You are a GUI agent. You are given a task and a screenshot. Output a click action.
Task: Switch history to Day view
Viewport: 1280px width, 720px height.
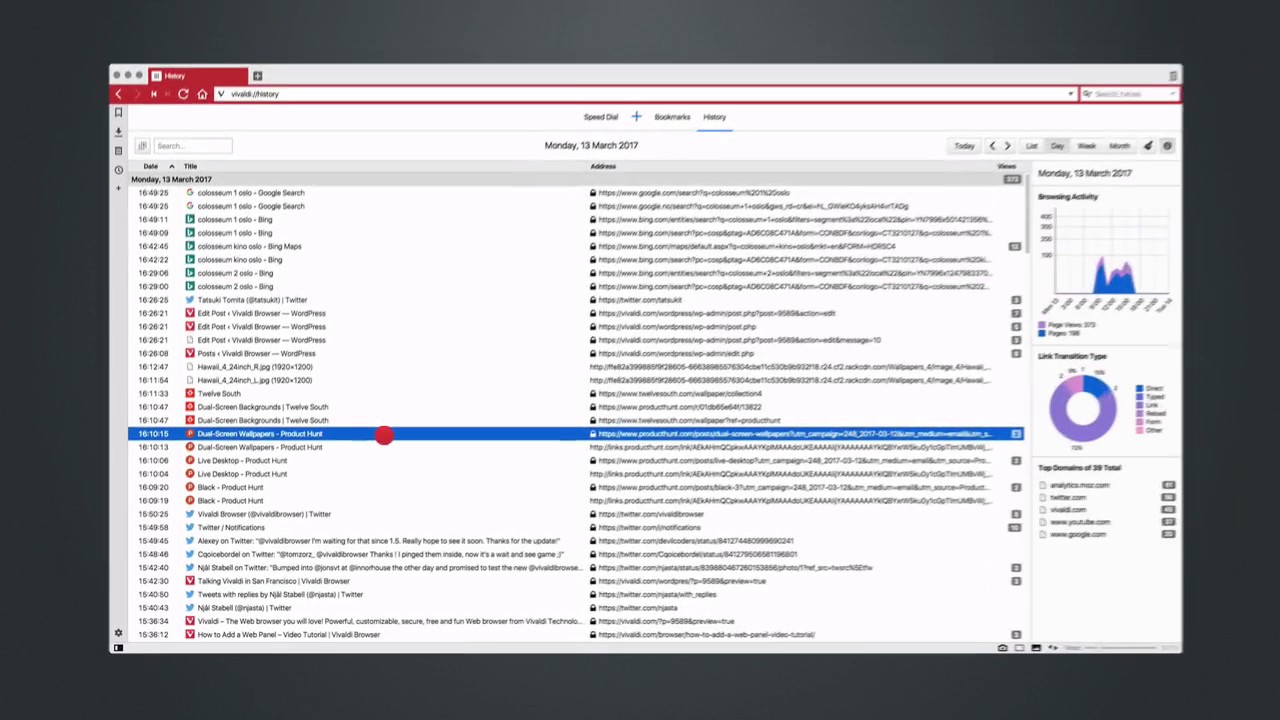click(x=1057, y=146)
